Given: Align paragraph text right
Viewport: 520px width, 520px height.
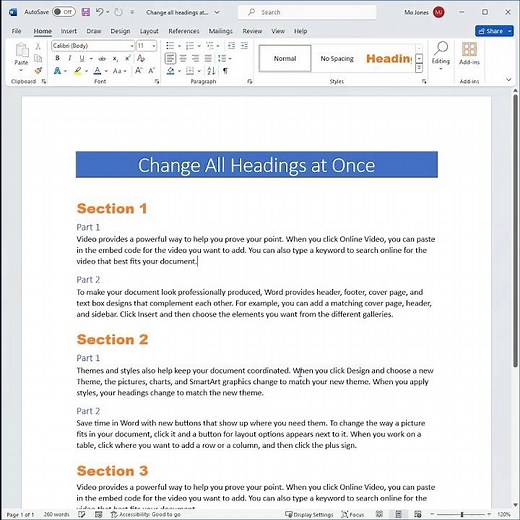Looking at the screenshot, I should coord(196,58).
